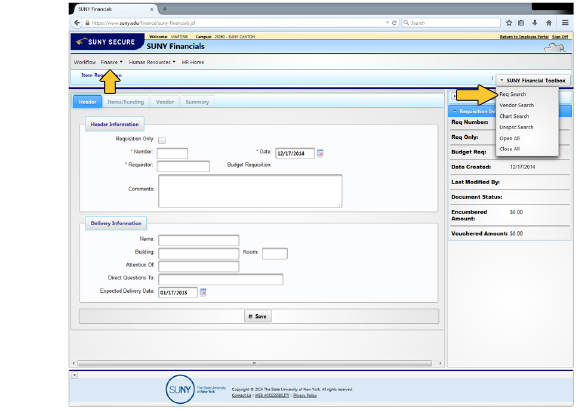Click the horizontal scrollbar's right arrow
Viewport: 580px width, 410px height.
pyautogui.click(x=440, y=363)
